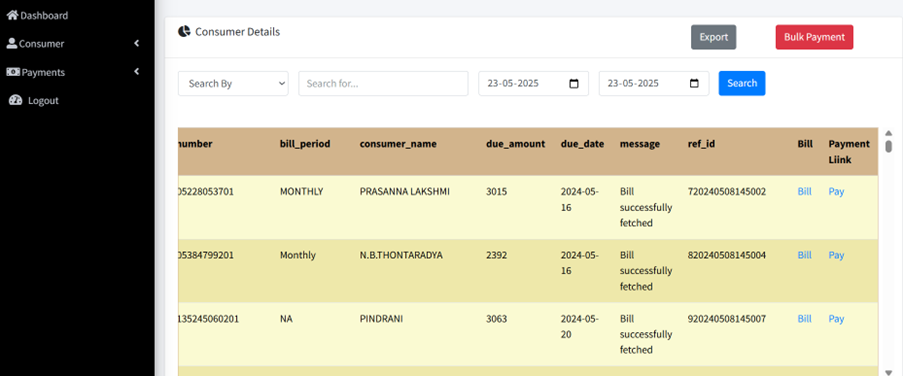Click the red Bulk Payment button

coord(814,37)
